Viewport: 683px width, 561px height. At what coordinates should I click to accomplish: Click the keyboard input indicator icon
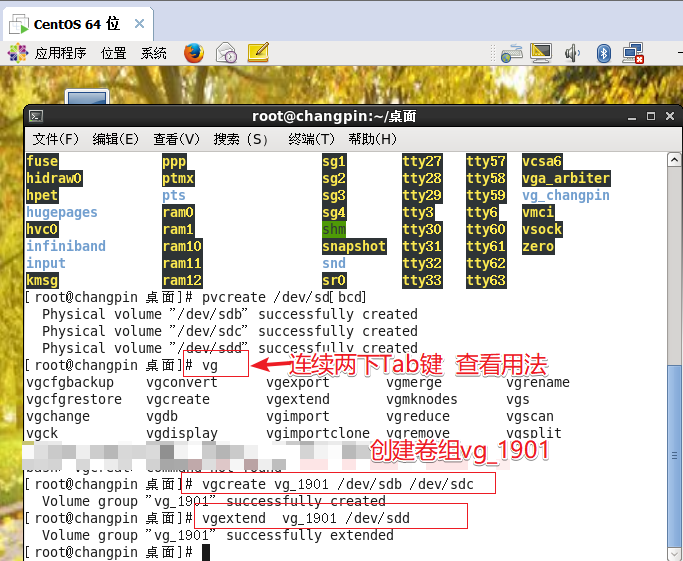(x=512, y=53)
